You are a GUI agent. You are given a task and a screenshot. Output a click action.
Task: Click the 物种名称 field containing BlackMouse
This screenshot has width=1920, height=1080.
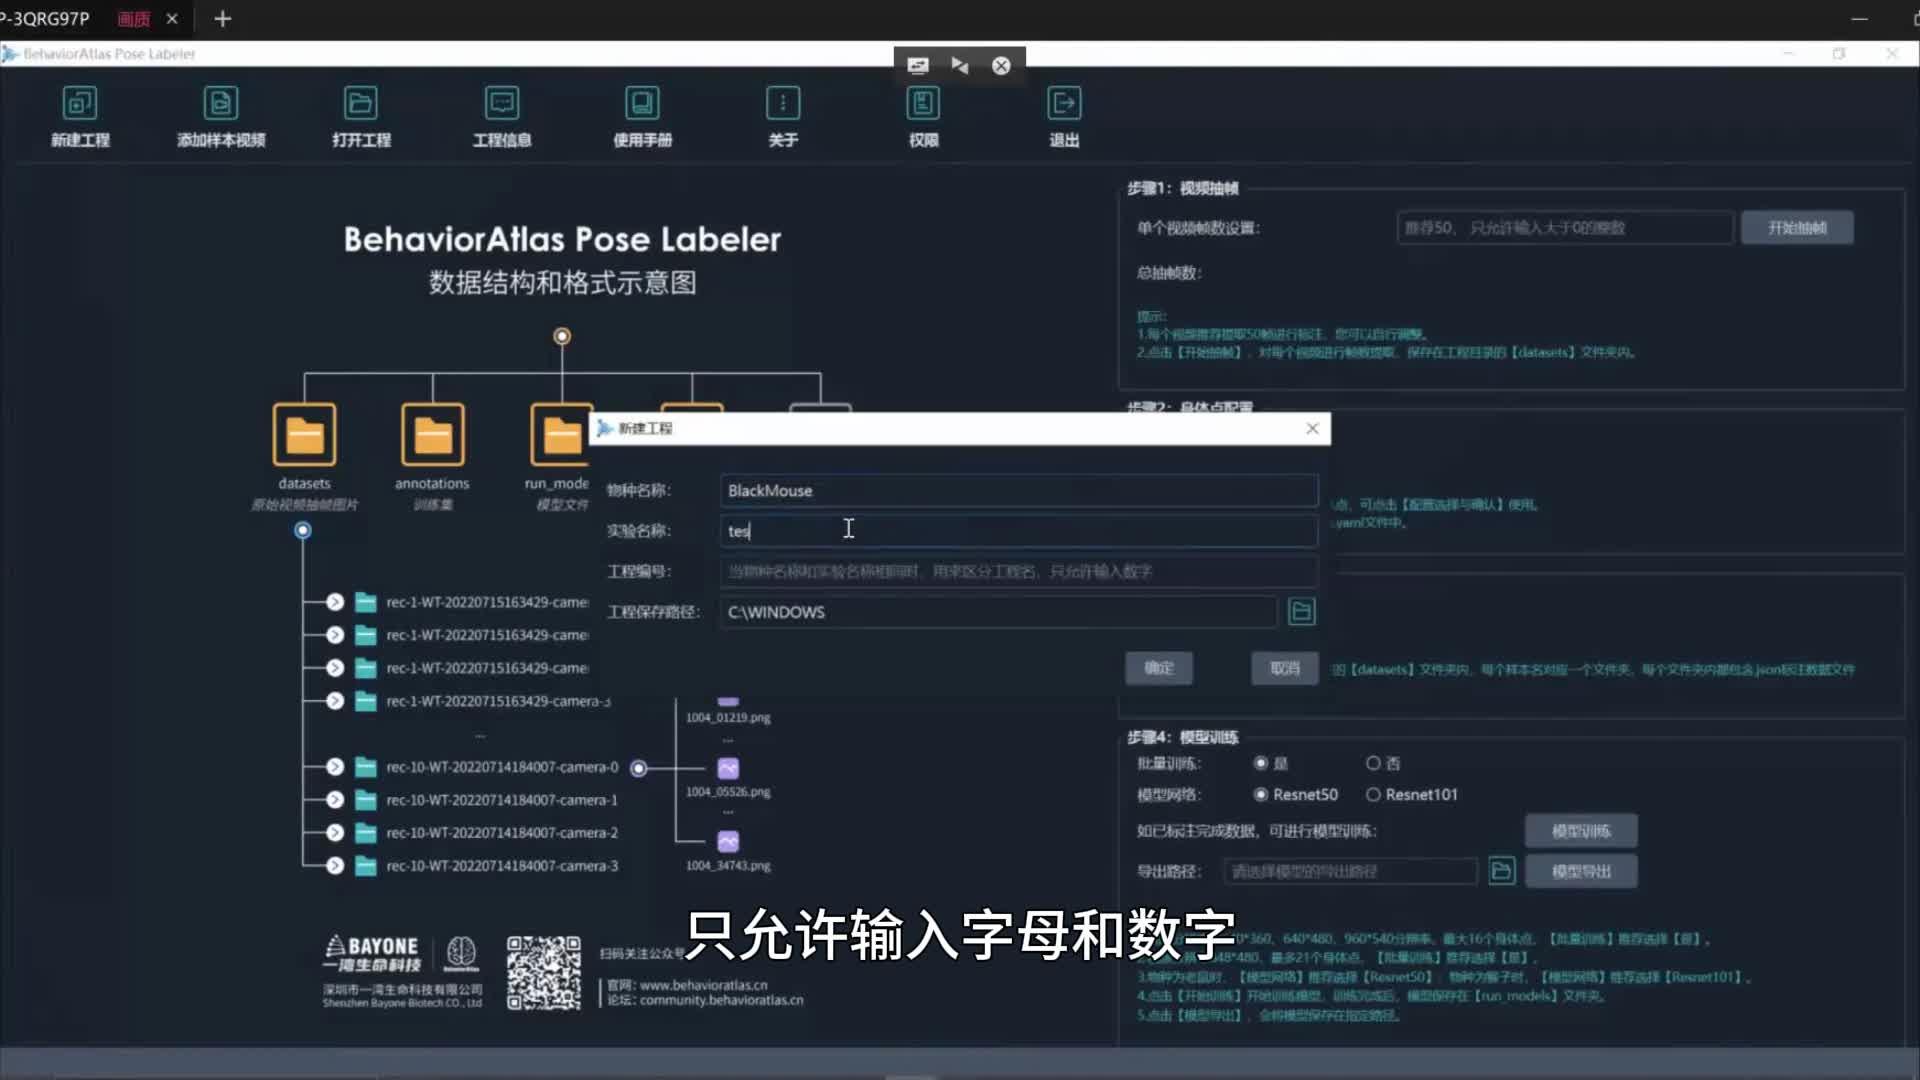point(1018,491)
